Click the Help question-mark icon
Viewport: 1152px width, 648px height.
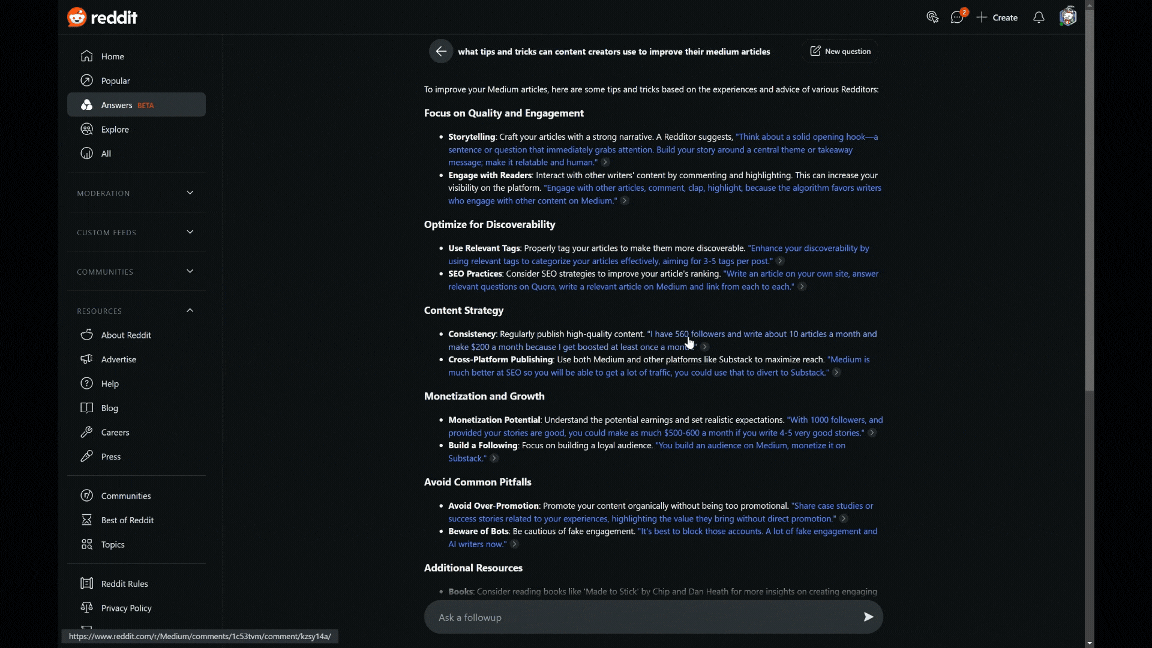click(x=87, y=384)
